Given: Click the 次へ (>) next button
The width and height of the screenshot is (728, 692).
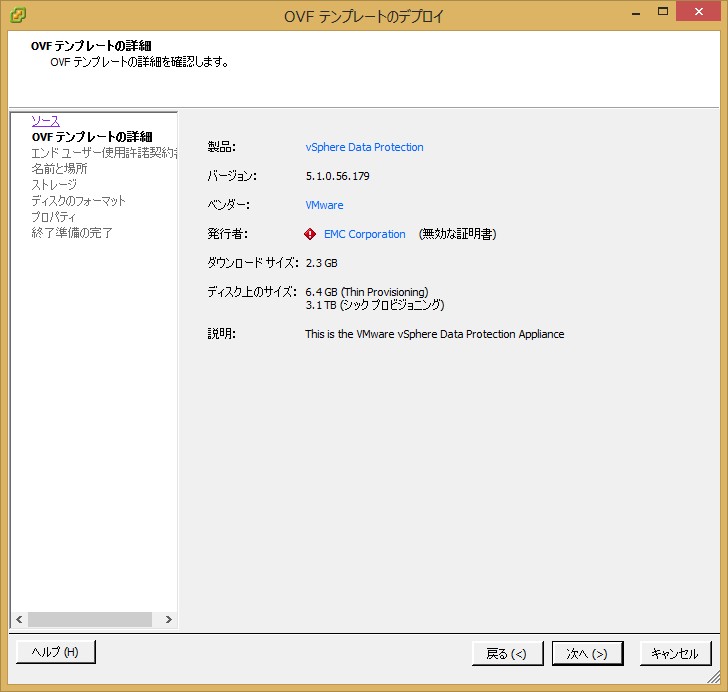Looking at the screenshot, I should point(587,653).
